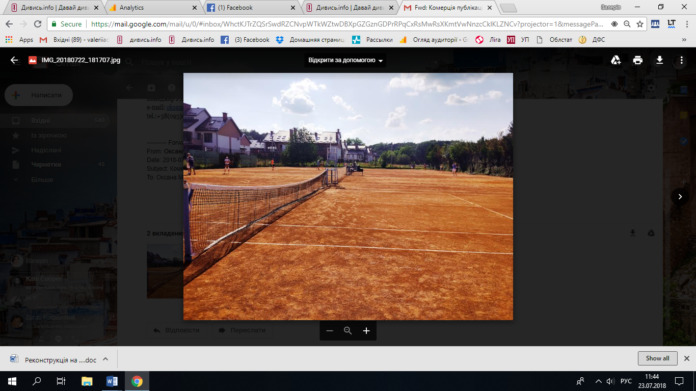Show more bookmarks with the overflow chevron
The image size is (696, 391).
tap(684, 39)
